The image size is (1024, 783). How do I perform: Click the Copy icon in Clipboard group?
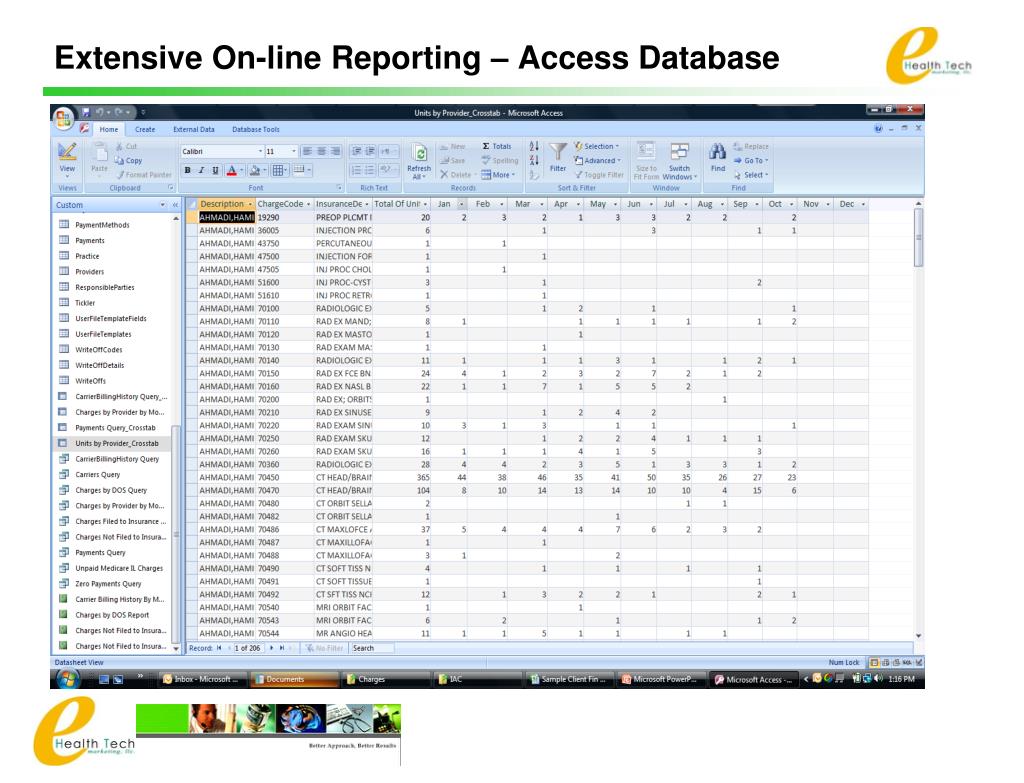pos(128,160)
